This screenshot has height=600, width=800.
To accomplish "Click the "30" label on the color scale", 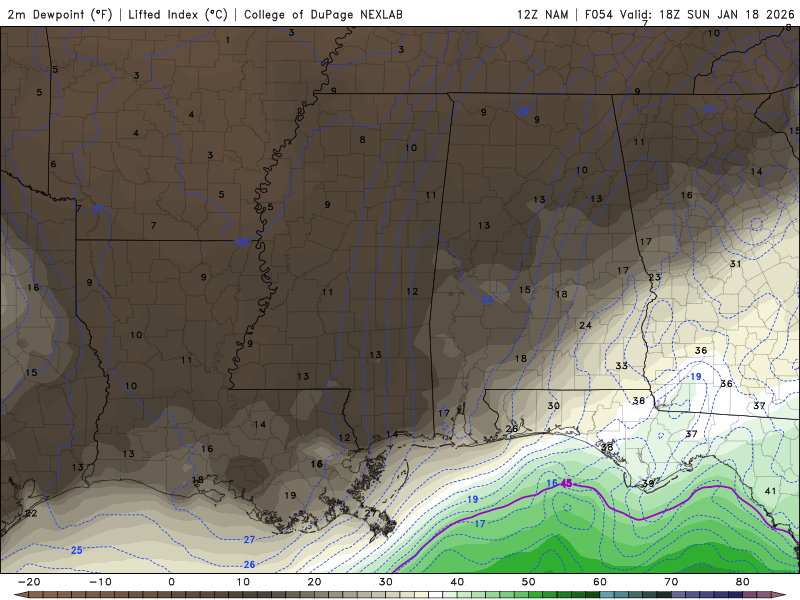I will coord(386,582).
